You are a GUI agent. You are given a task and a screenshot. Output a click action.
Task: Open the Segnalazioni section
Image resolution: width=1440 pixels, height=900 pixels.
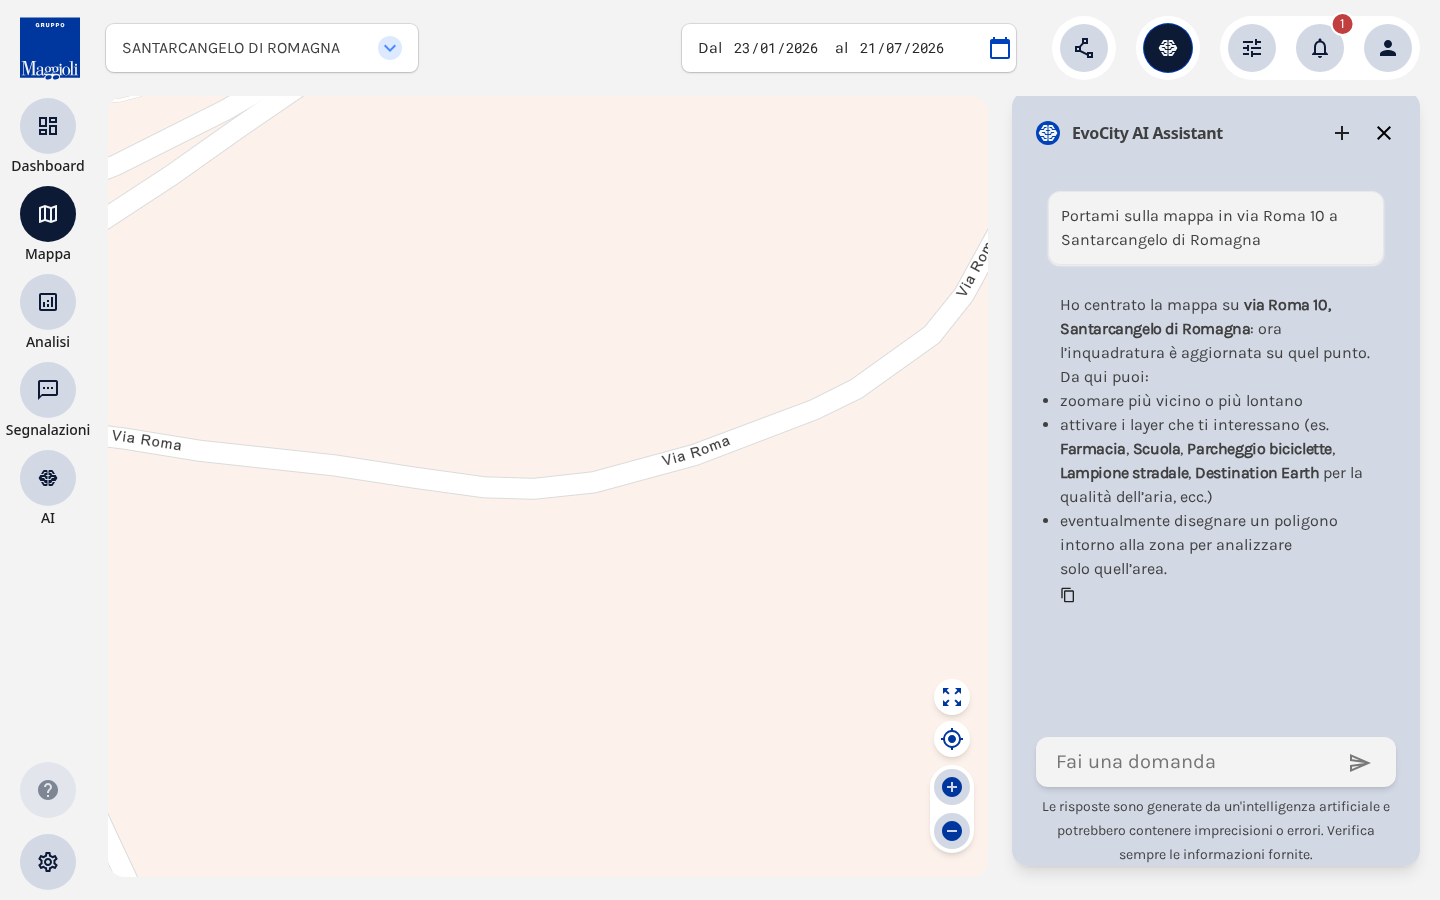tap(48, 390)
